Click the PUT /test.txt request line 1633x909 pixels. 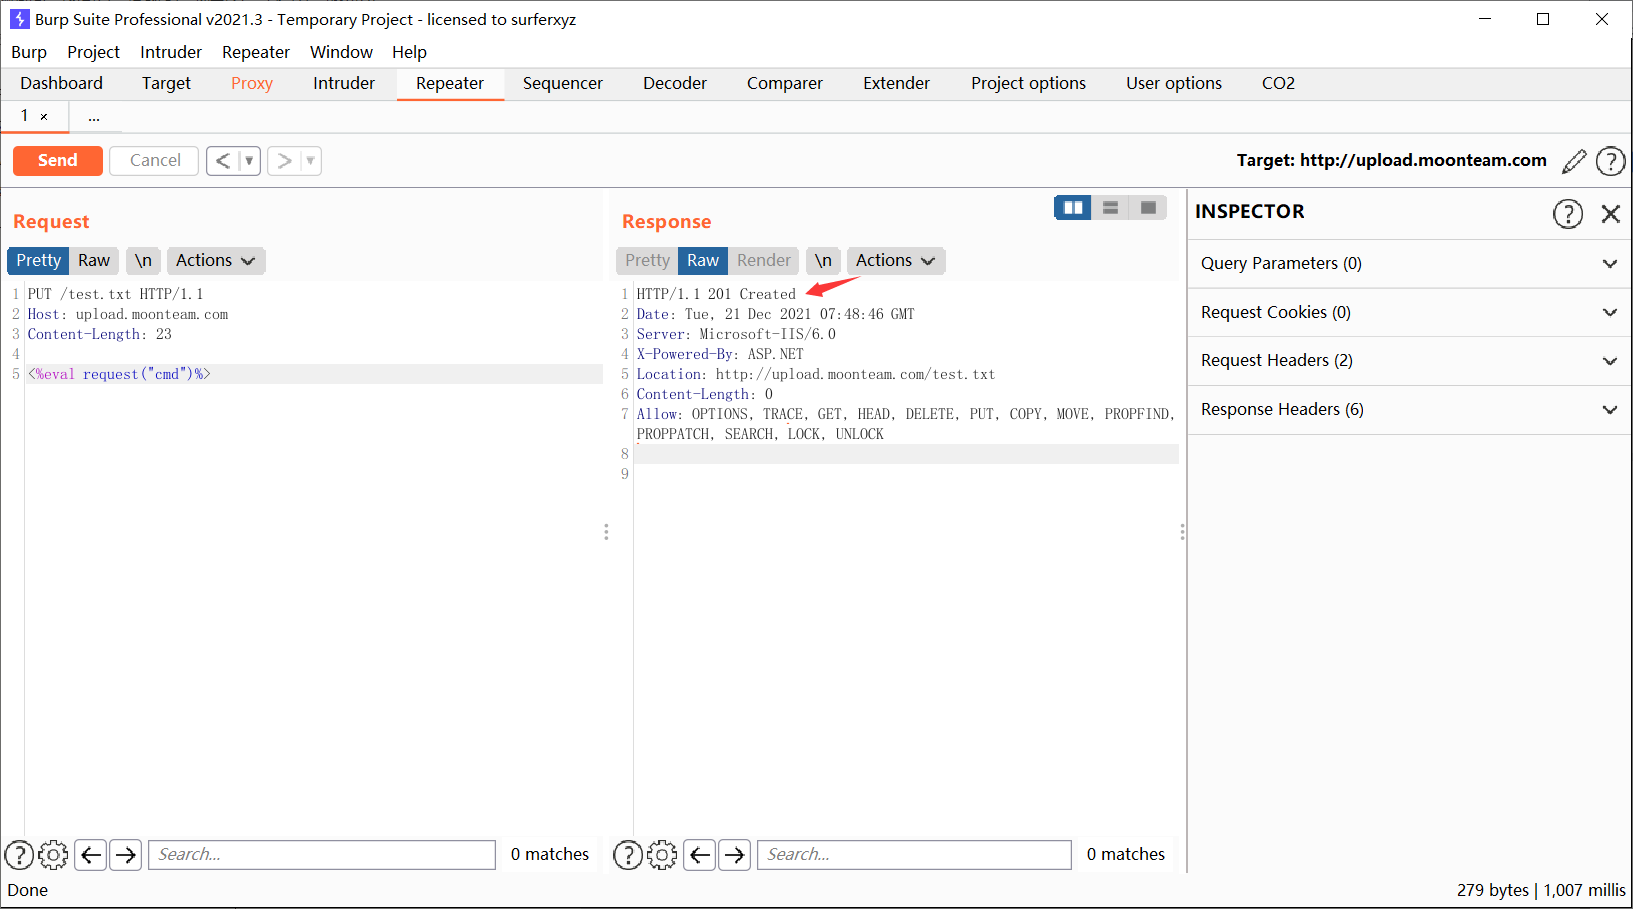(115, 294)
